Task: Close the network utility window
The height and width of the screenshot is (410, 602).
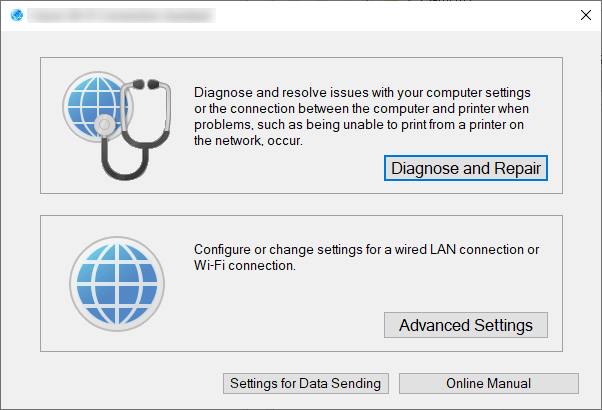Action: 584,15
